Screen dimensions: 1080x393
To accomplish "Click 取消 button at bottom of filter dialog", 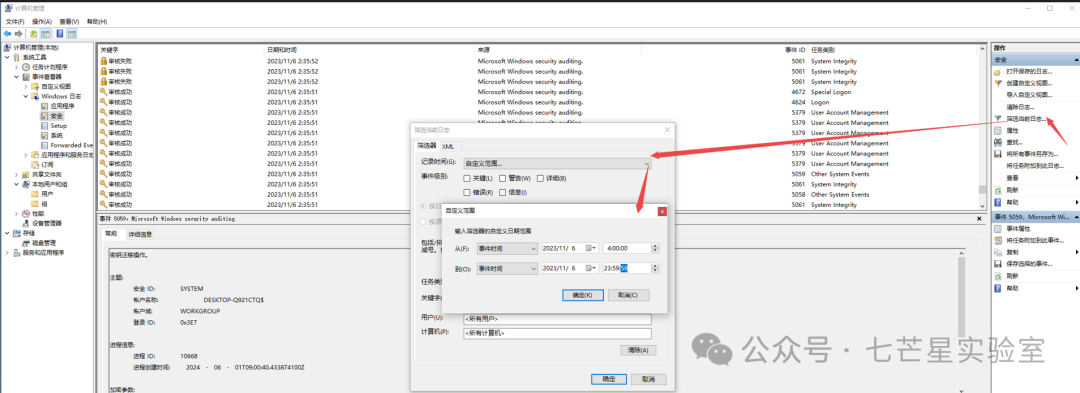I will [x=648, y=379].
